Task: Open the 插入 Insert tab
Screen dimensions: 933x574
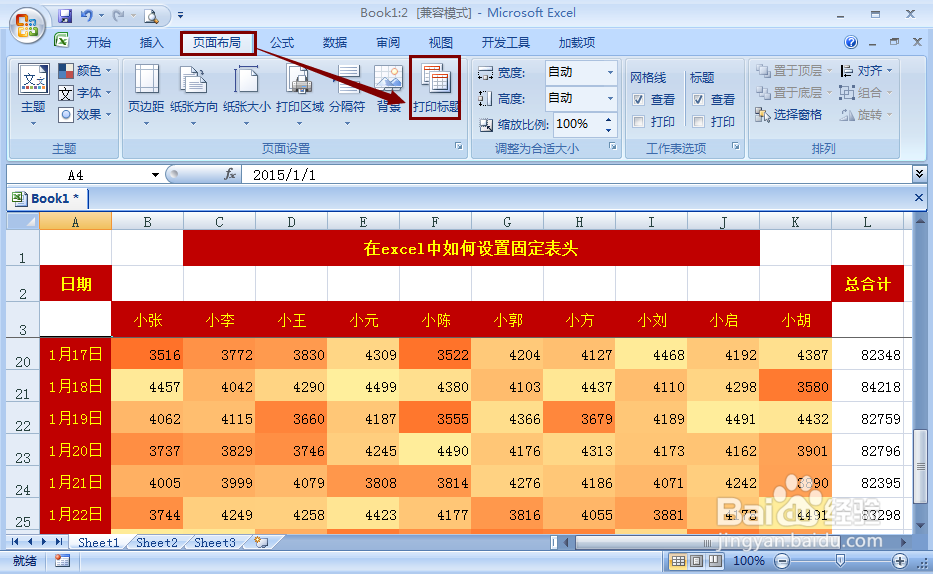Action: click(151, 42)
